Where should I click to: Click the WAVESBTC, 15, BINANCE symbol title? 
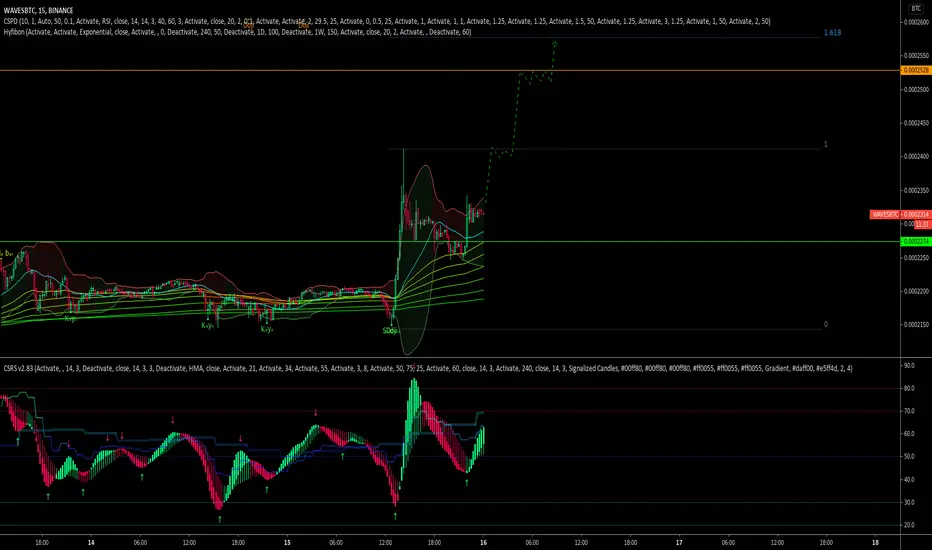click(39, 10)
